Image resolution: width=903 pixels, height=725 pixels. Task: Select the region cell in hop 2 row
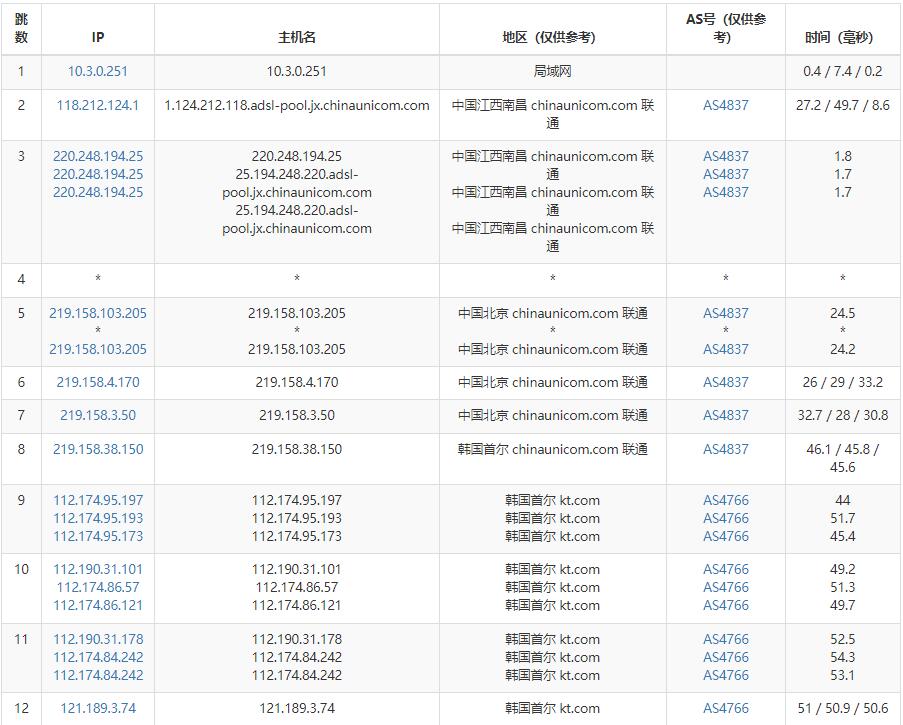pyautogui.click(x=552, y=114)
